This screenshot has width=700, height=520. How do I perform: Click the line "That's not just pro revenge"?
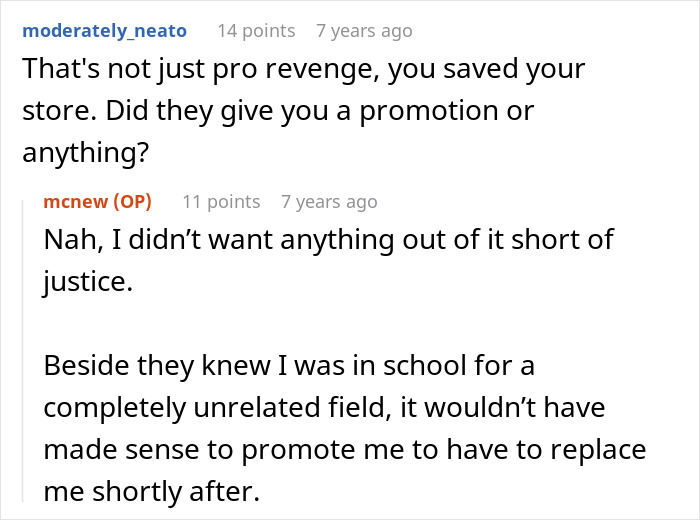[304, 69]
